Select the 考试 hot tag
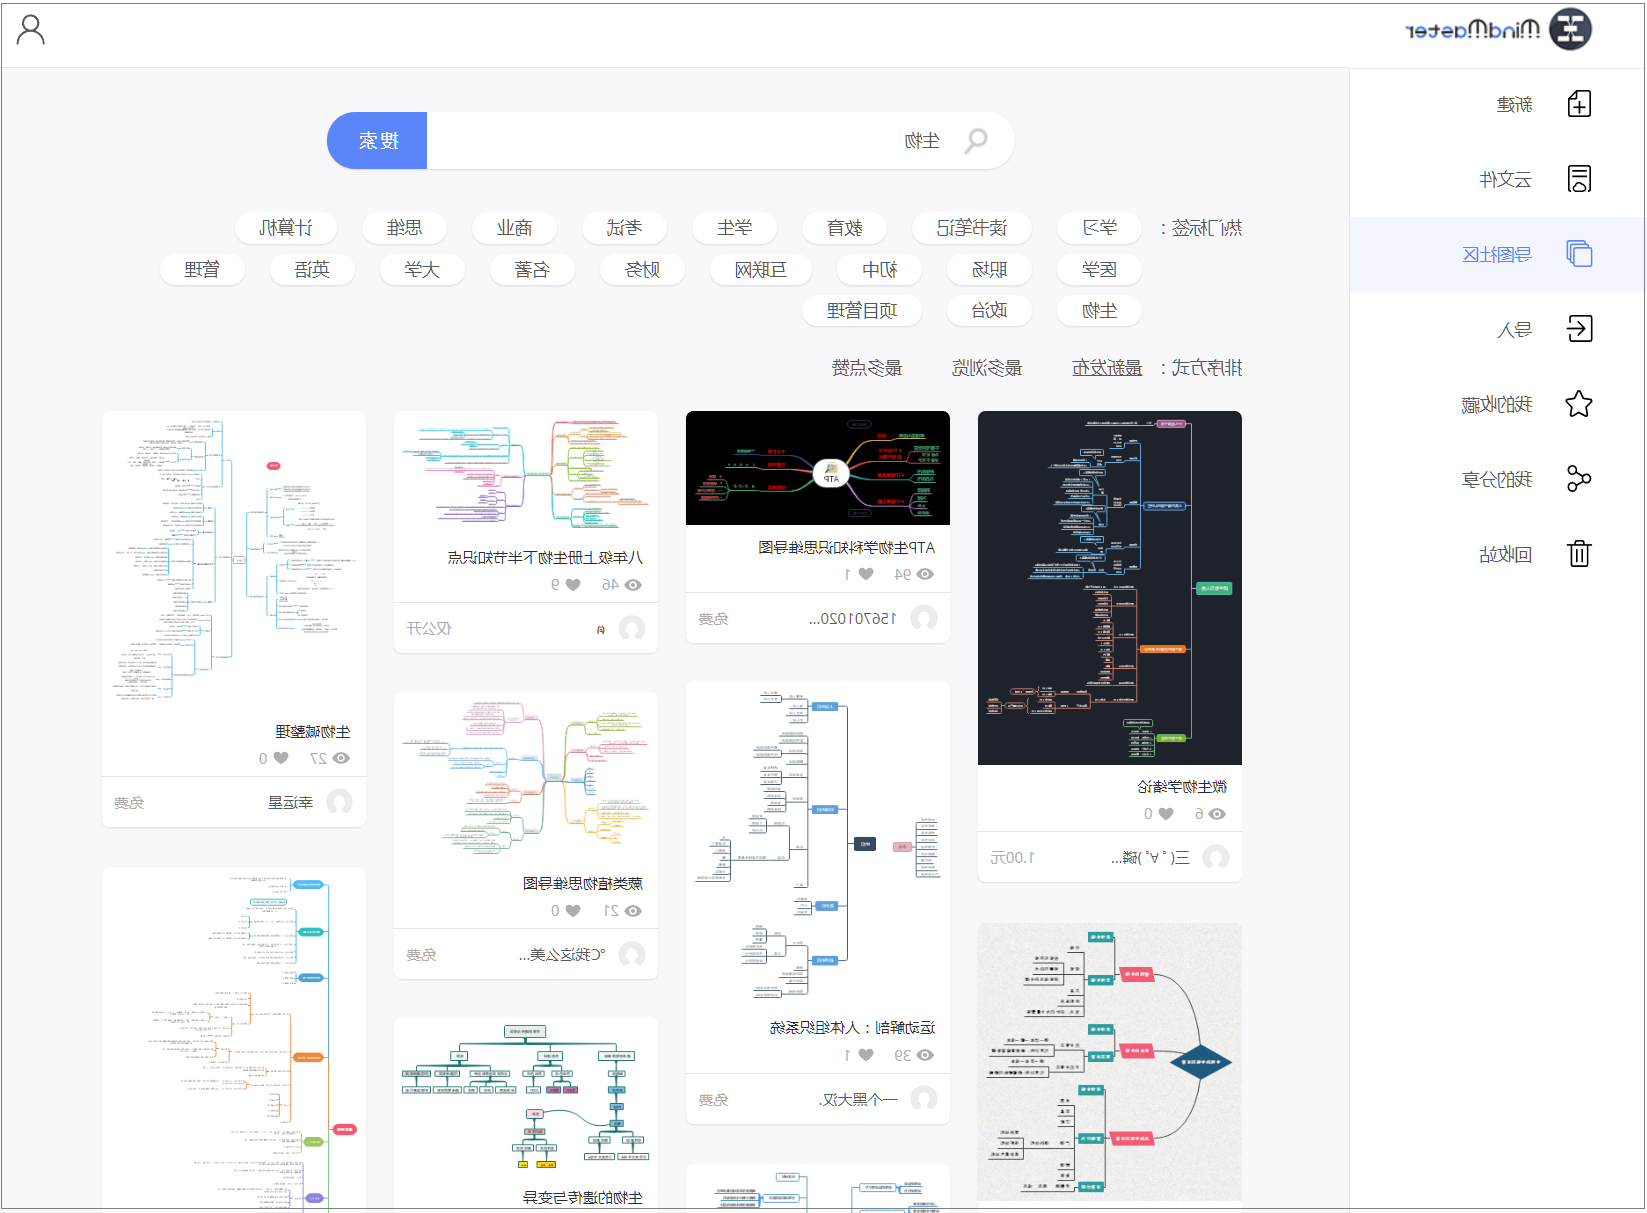 [624, 228]
